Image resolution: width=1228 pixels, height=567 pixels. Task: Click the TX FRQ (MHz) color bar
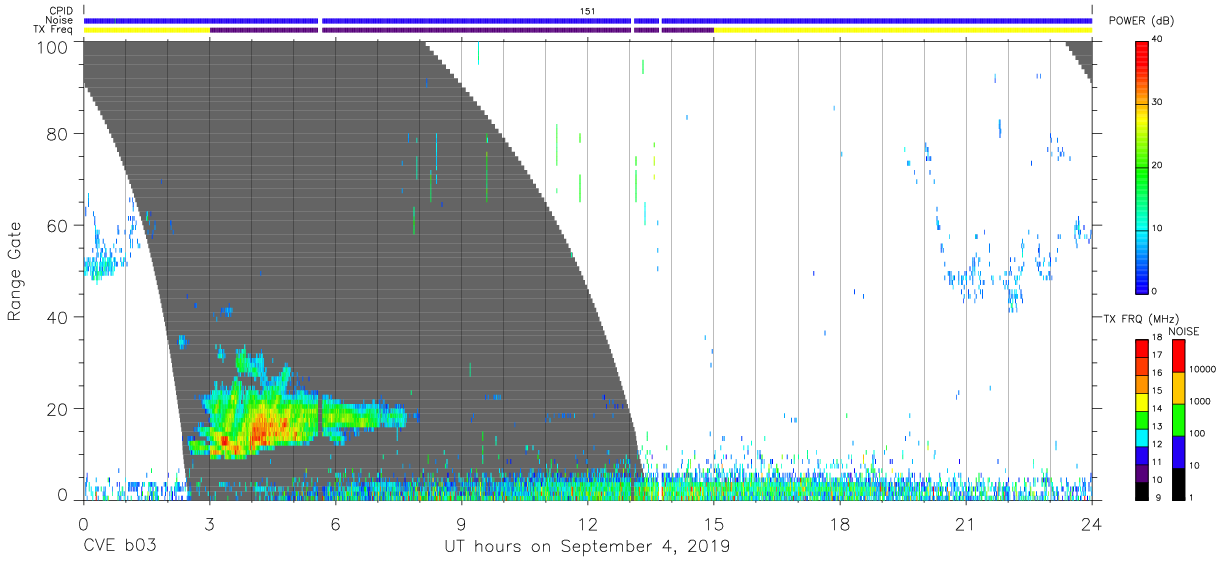coord(1142,419)
